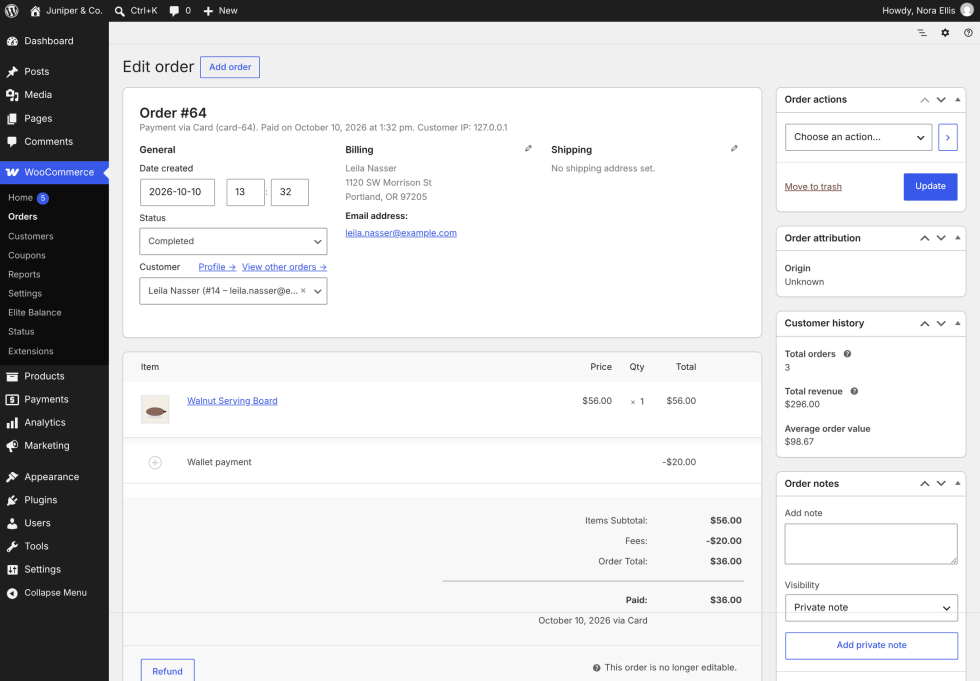Open the Walnut Serving Board product link

pyautogui.click(x=232, y=401)
